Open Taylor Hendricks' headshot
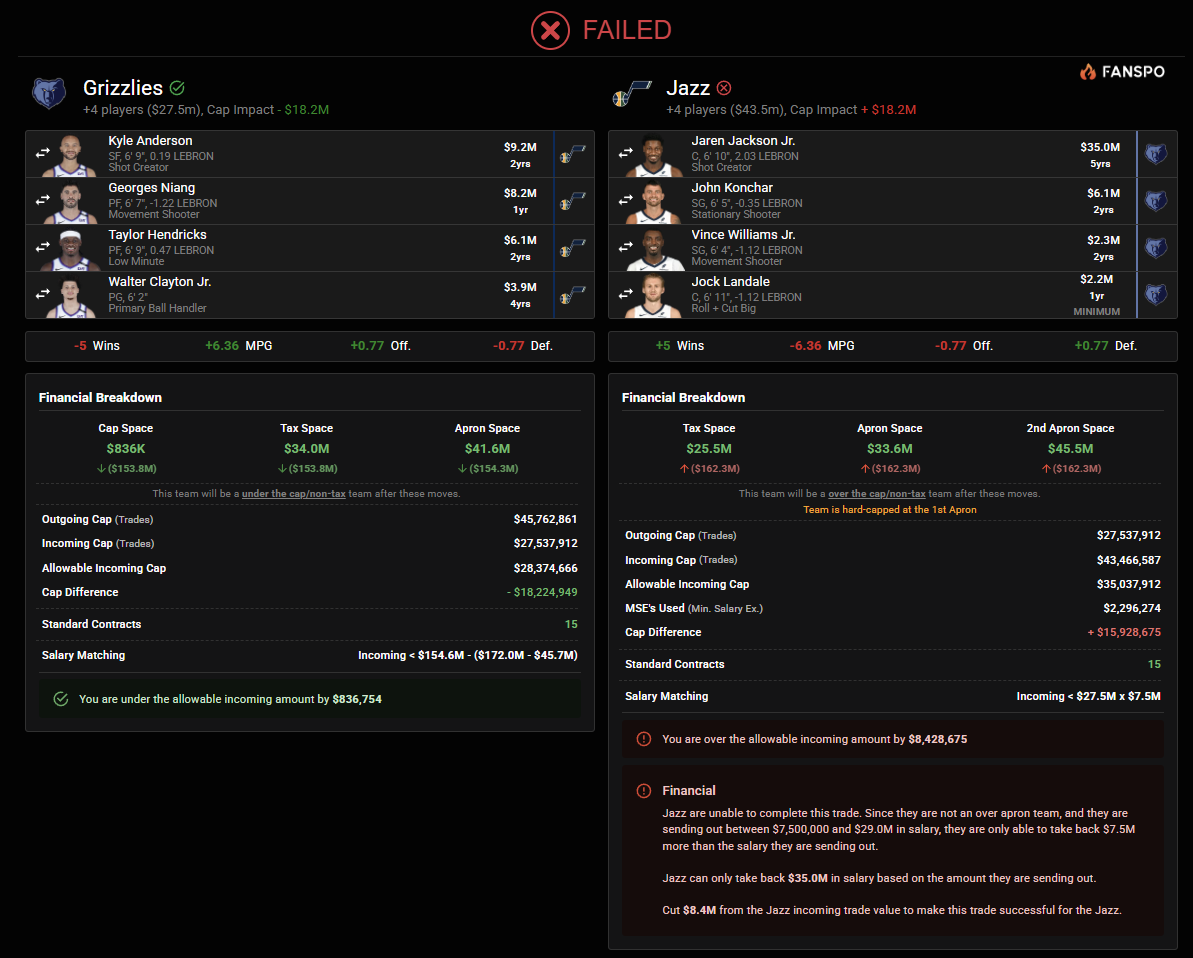This screenshot has width=1193, height=958. coord(71,249)
